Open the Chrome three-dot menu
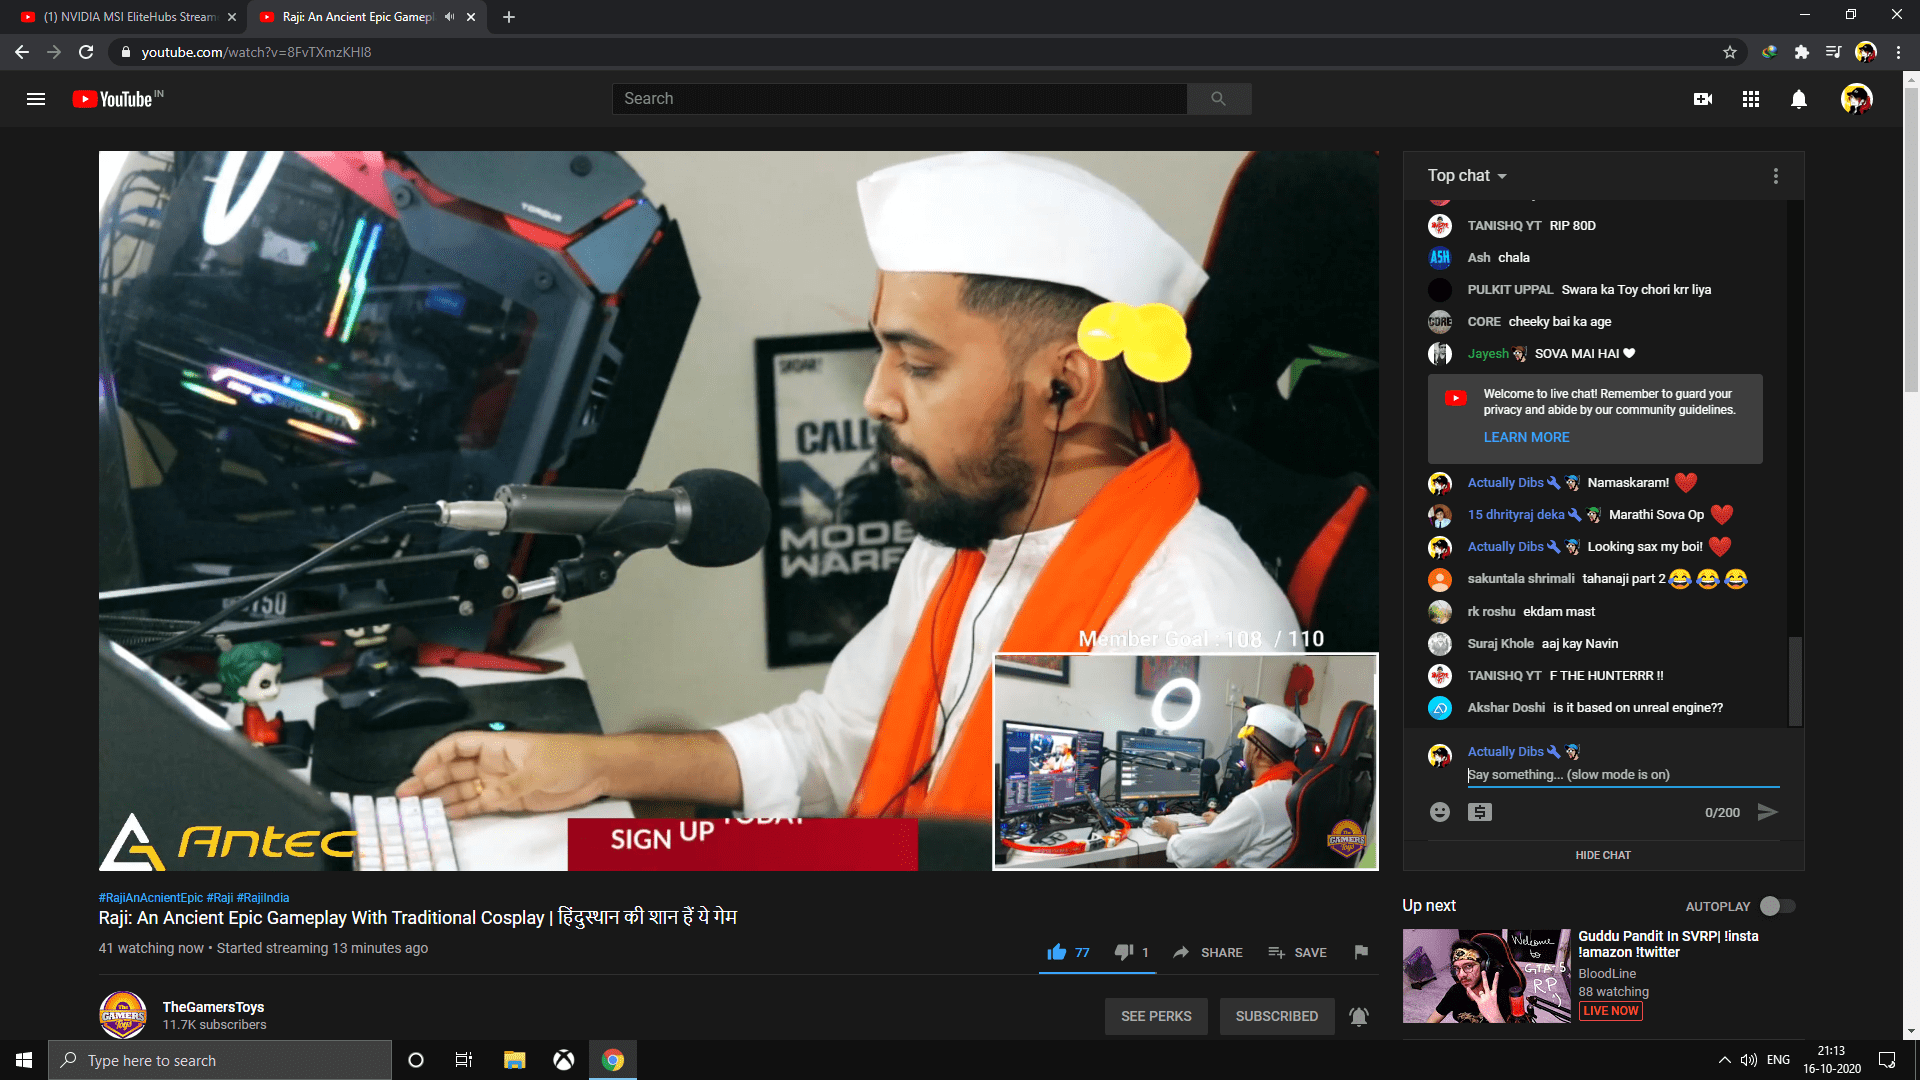The image size is (1920, 1080). (x=1899, y=52)
